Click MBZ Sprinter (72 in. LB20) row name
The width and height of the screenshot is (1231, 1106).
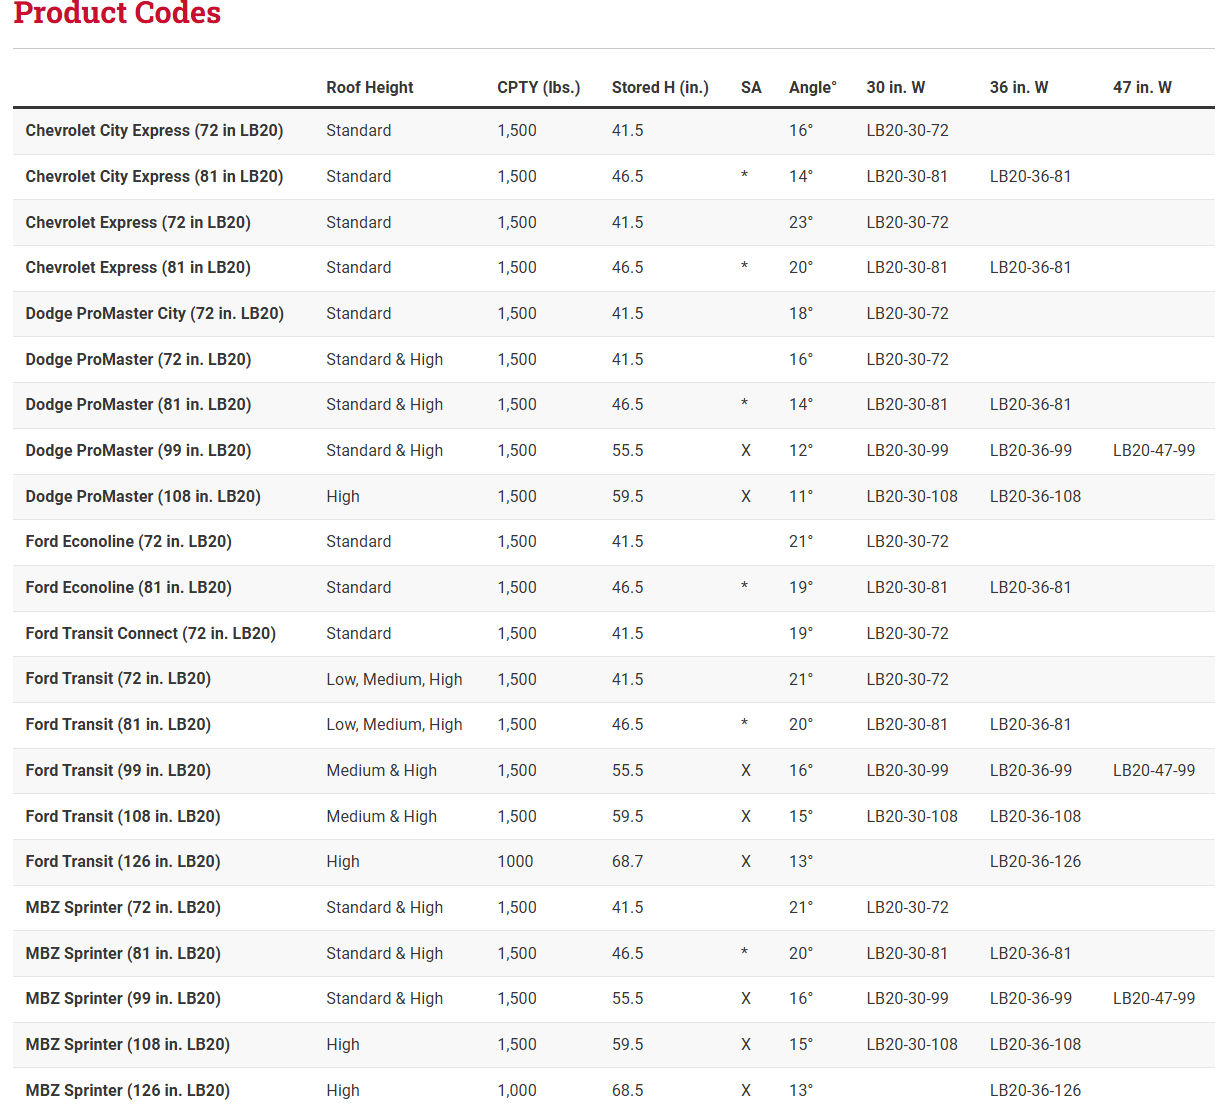pos(123,908)
